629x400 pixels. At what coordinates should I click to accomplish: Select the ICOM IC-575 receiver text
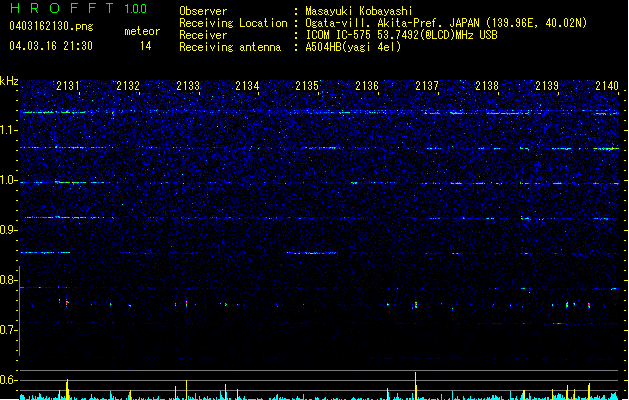[401, 35]
